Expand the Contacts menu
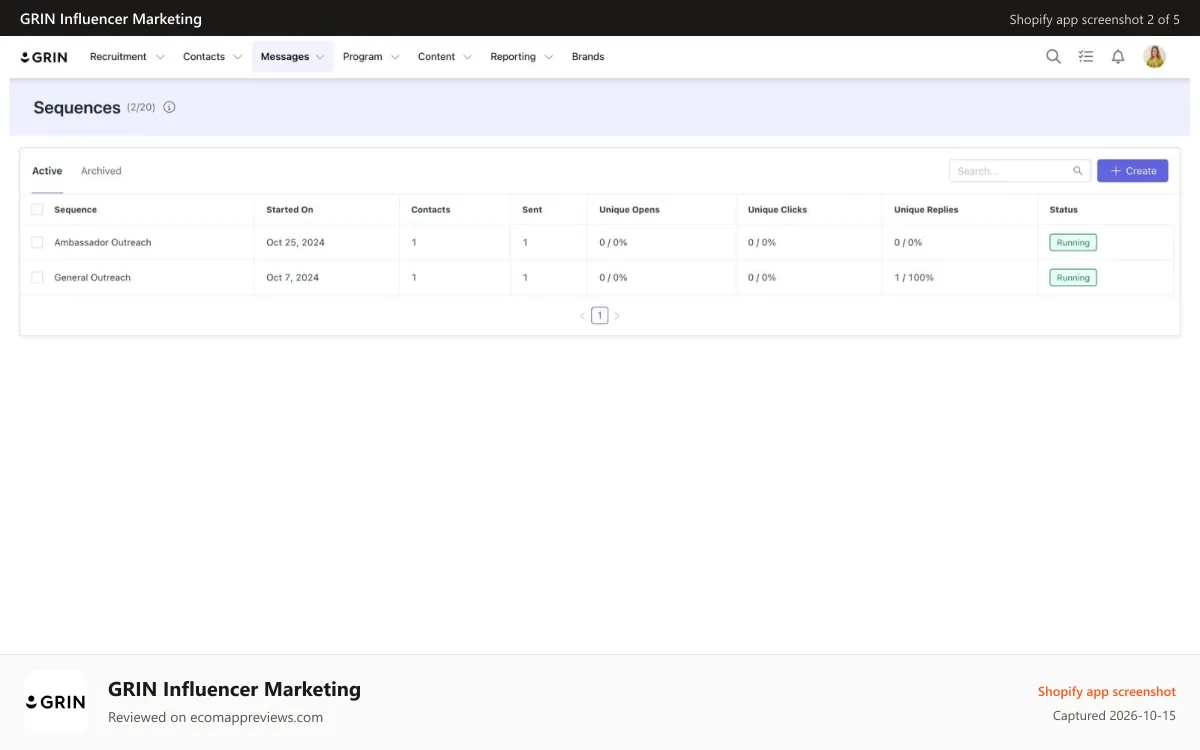Screen dimensions: 1200x750 [212, 57]
